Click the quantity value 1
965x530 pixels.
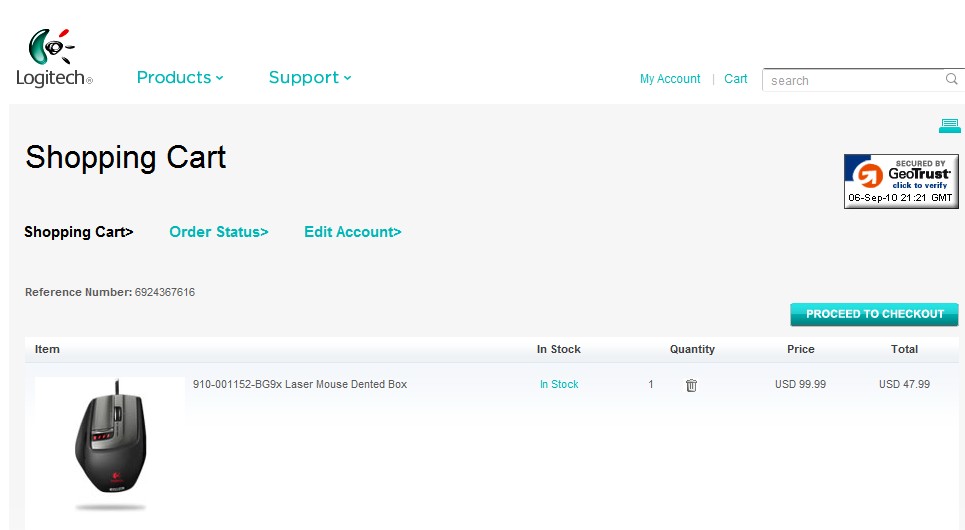tap(651, 384)
